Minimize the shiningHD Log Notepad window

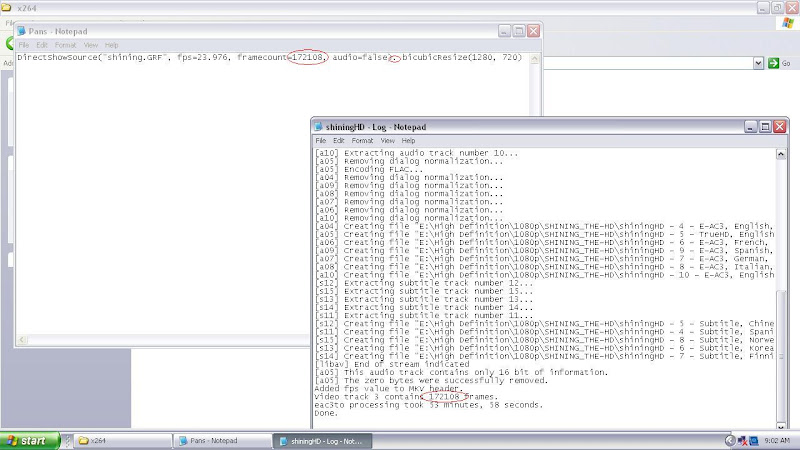pyautogui.click(x=750, y=127)
